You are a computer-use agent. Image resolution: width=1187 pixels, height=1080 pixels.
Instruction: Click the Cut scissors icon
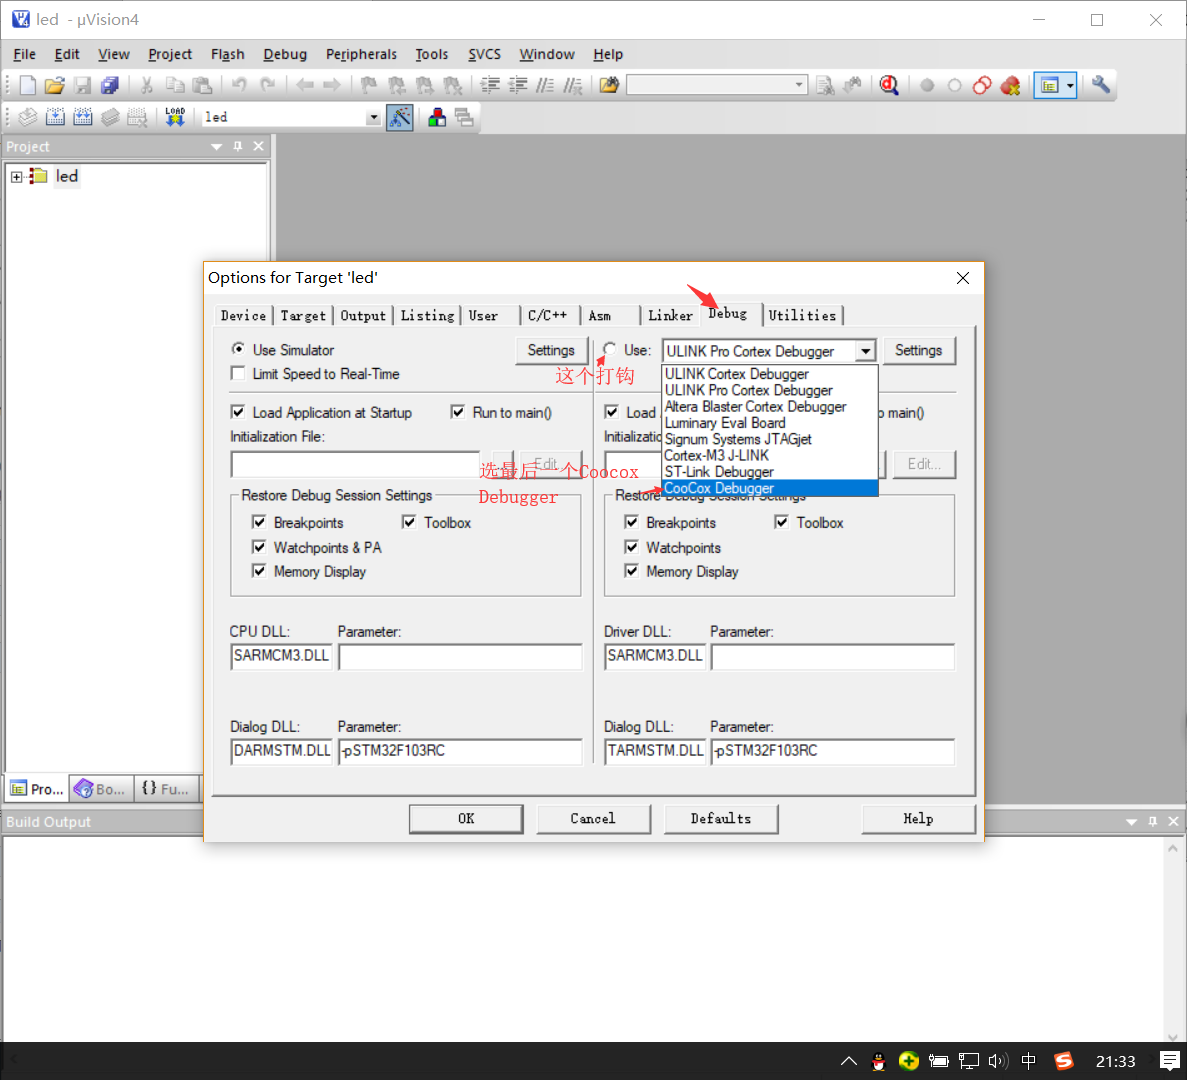[146, 86]
